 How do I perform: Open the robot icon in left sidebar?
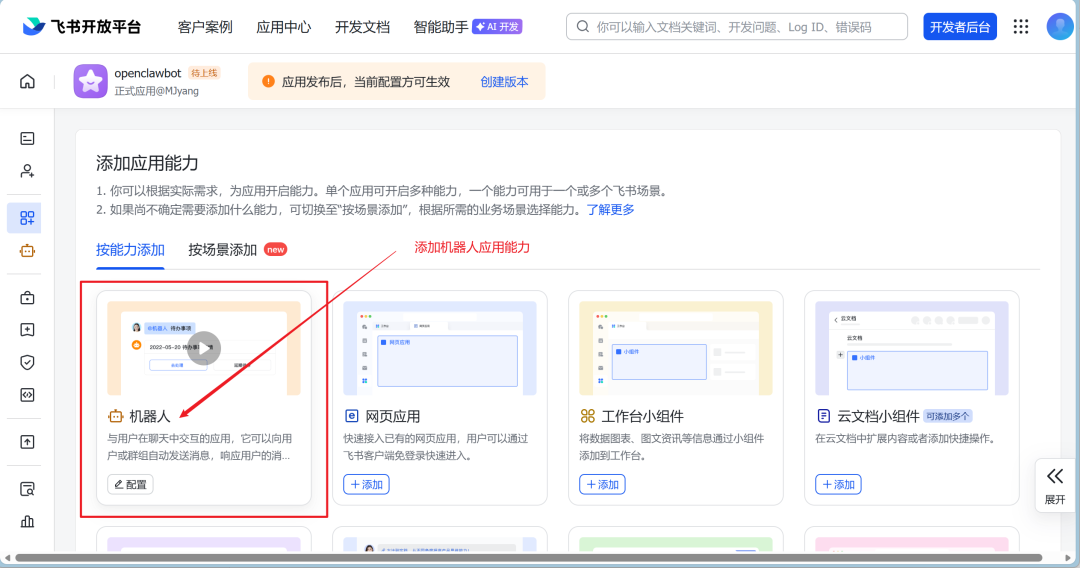[27, 251]
